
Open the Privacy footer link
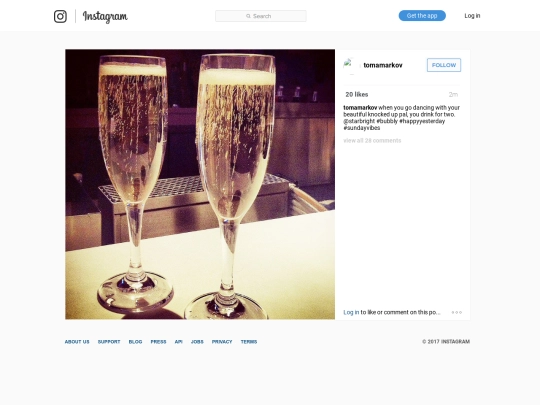(x=222, y=342)
